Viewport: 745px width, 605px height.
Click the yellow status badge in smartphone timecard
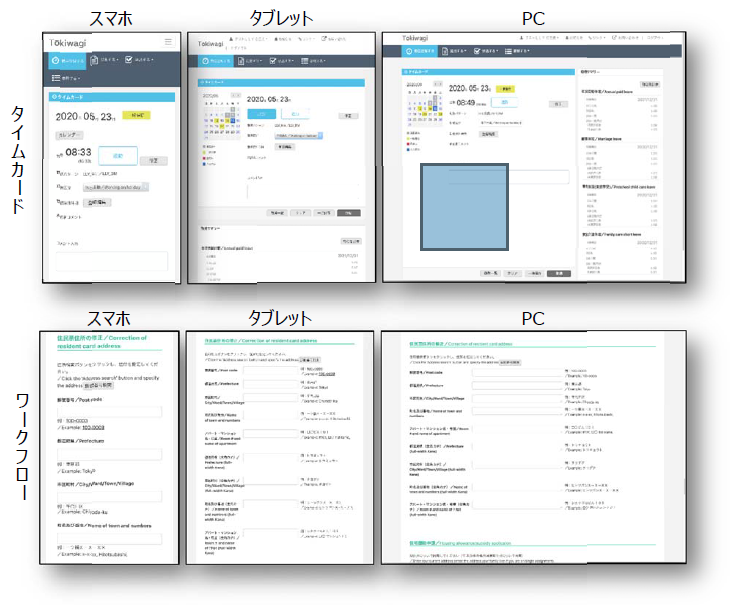pos(135,116)
